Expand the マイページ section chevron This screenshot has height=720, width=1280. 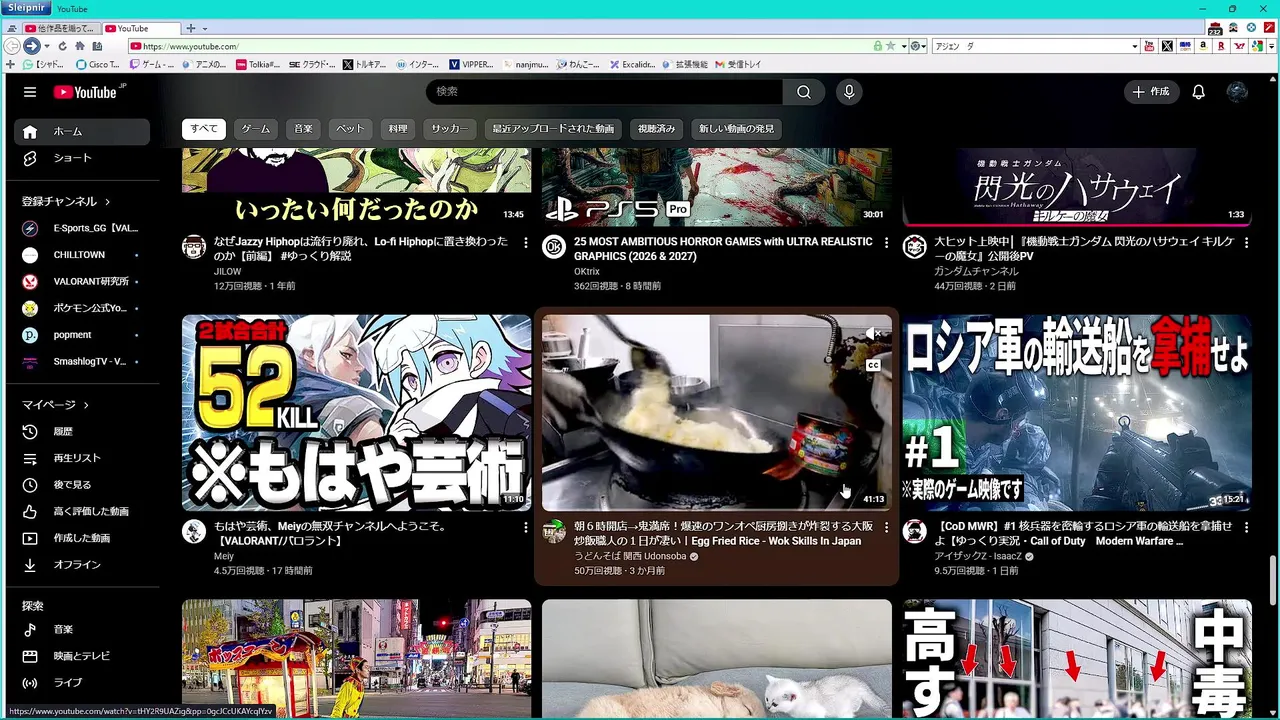pos(86,405)
